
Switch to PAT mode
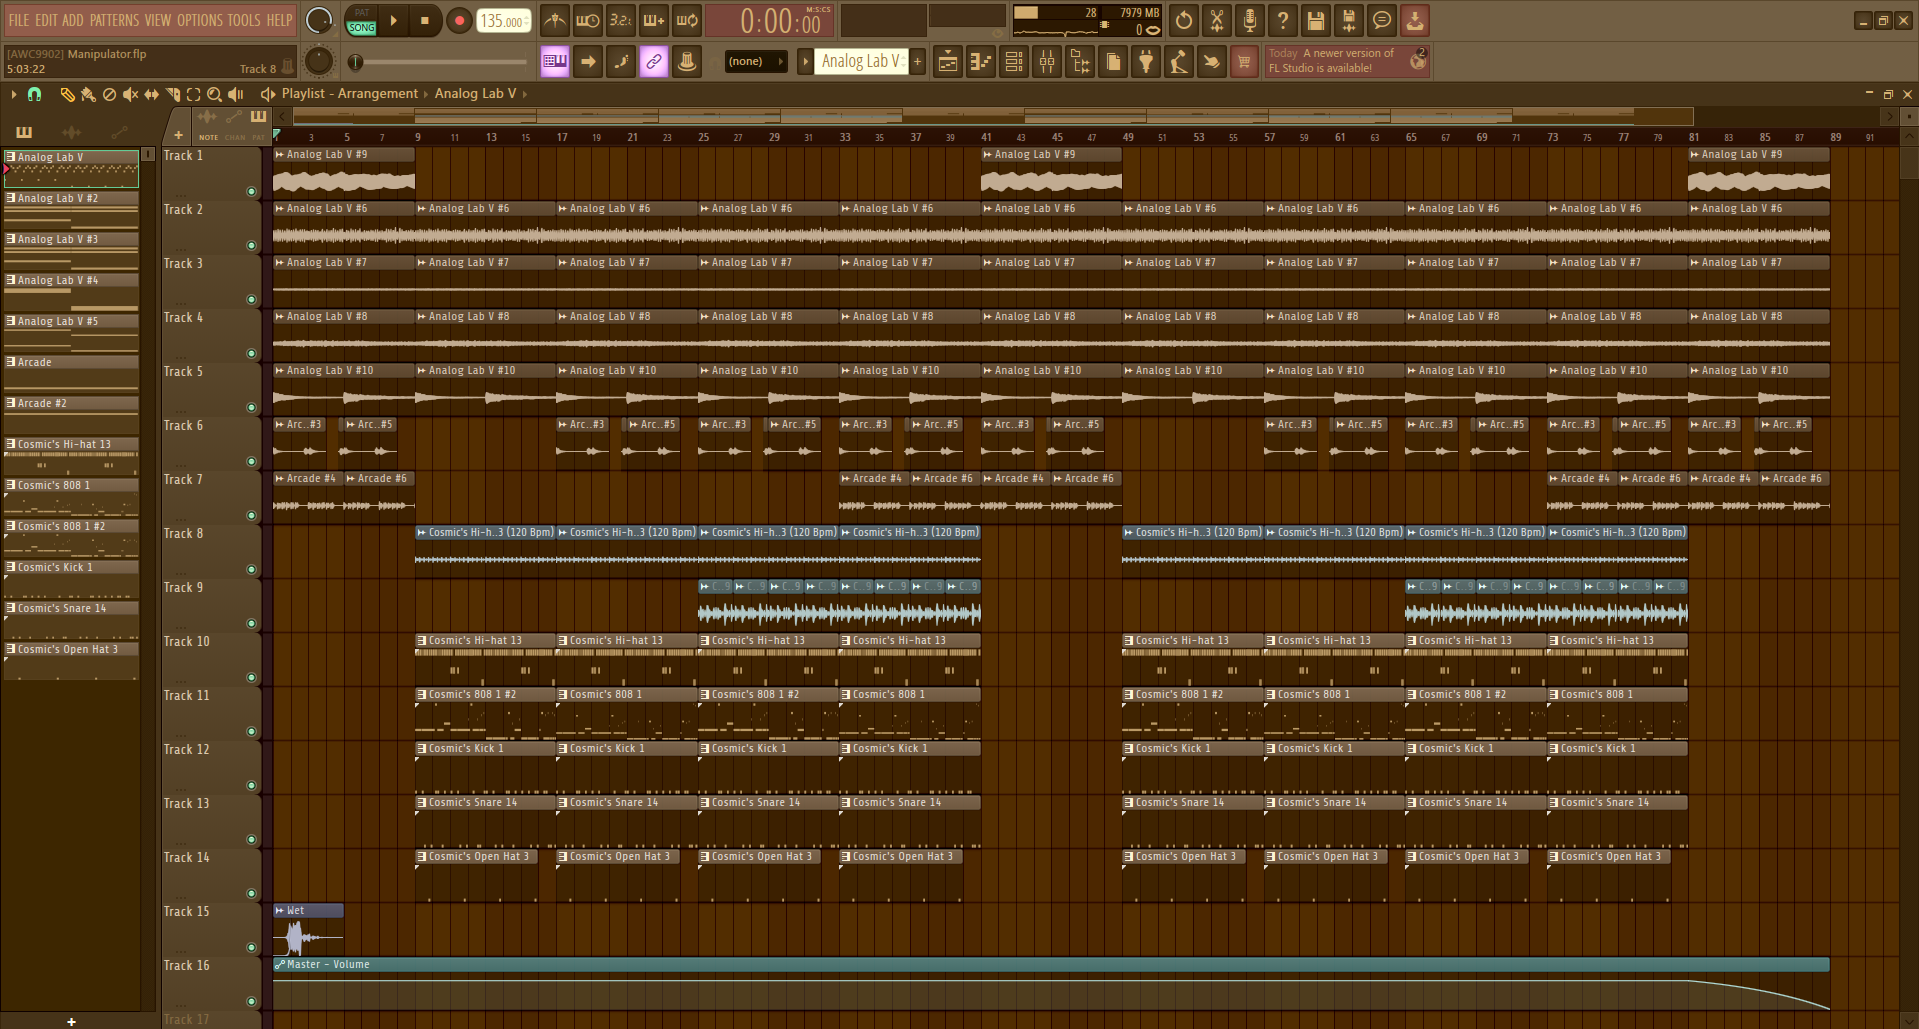coord(362,13)
